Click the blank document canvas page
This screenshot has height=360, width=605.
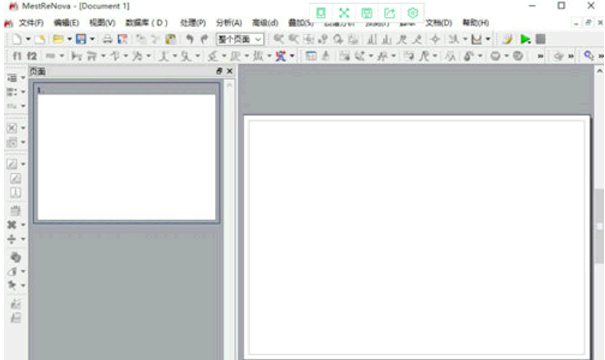pos(417,237)
